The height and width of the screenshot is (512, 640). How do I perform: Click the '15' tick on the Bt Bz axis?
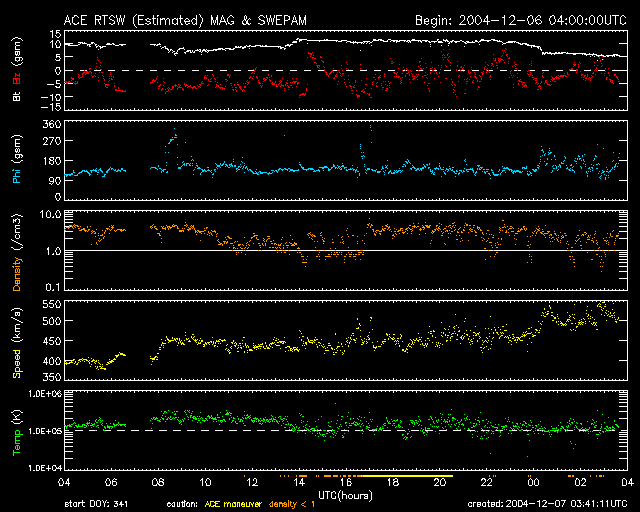tap(56, 34)
